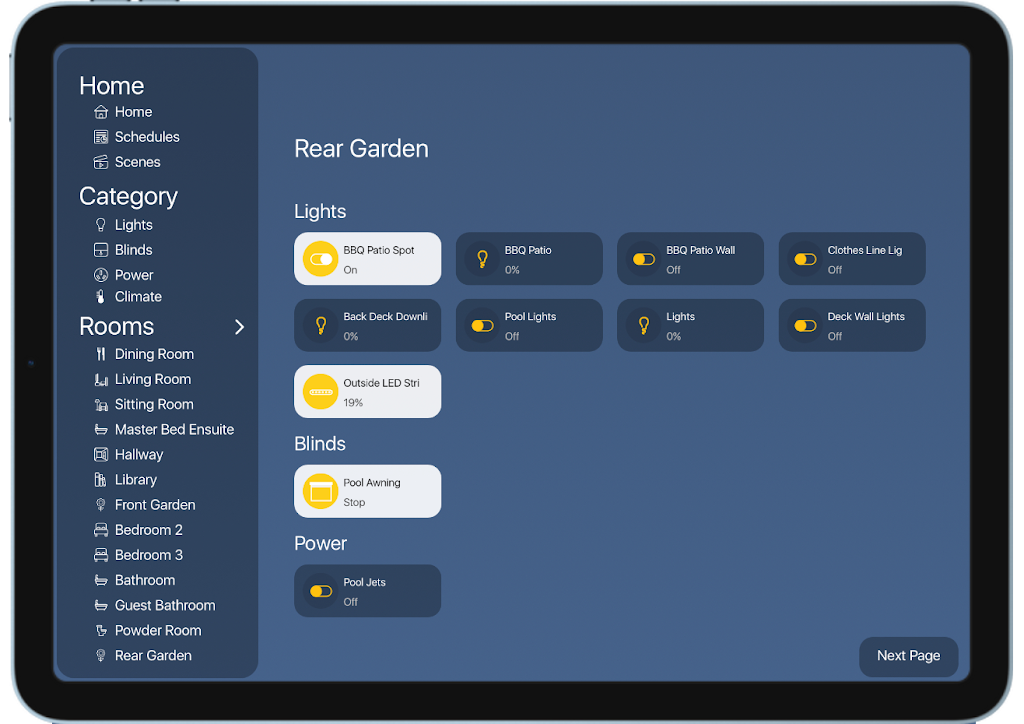The width and height of the screenshot is (1024, 724).
Task: Turn off the BBQ Patio Spot toggle
Action: point(321,259)
